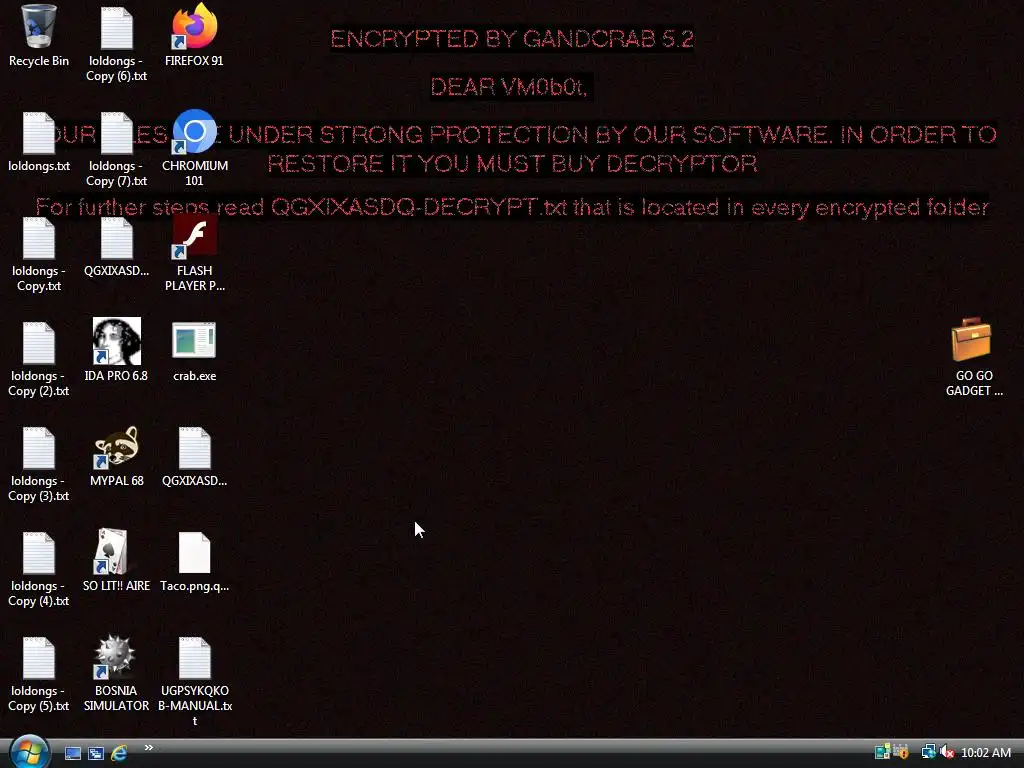Select the loldongs - Copy (4).txt file
Image resolution: width=1024 pixels, height=768 pixels.
tap(39, 569)
